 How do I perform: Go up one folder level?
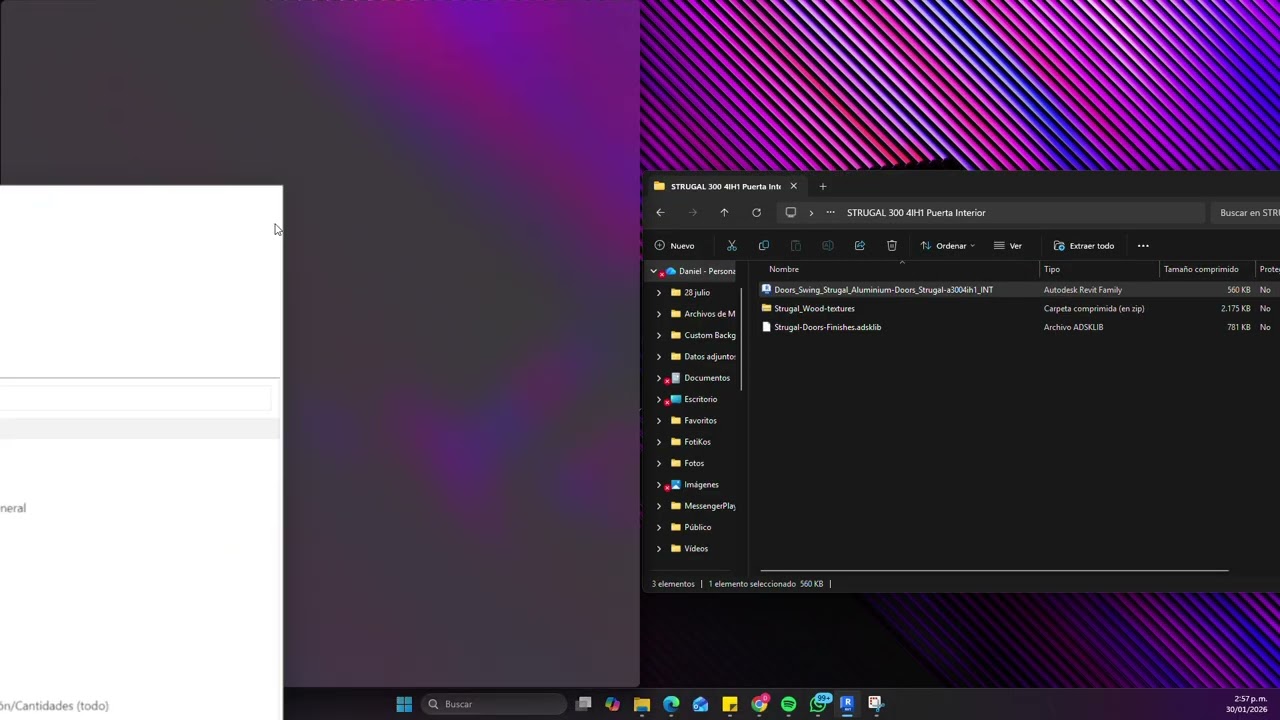(x=724, y=212)
